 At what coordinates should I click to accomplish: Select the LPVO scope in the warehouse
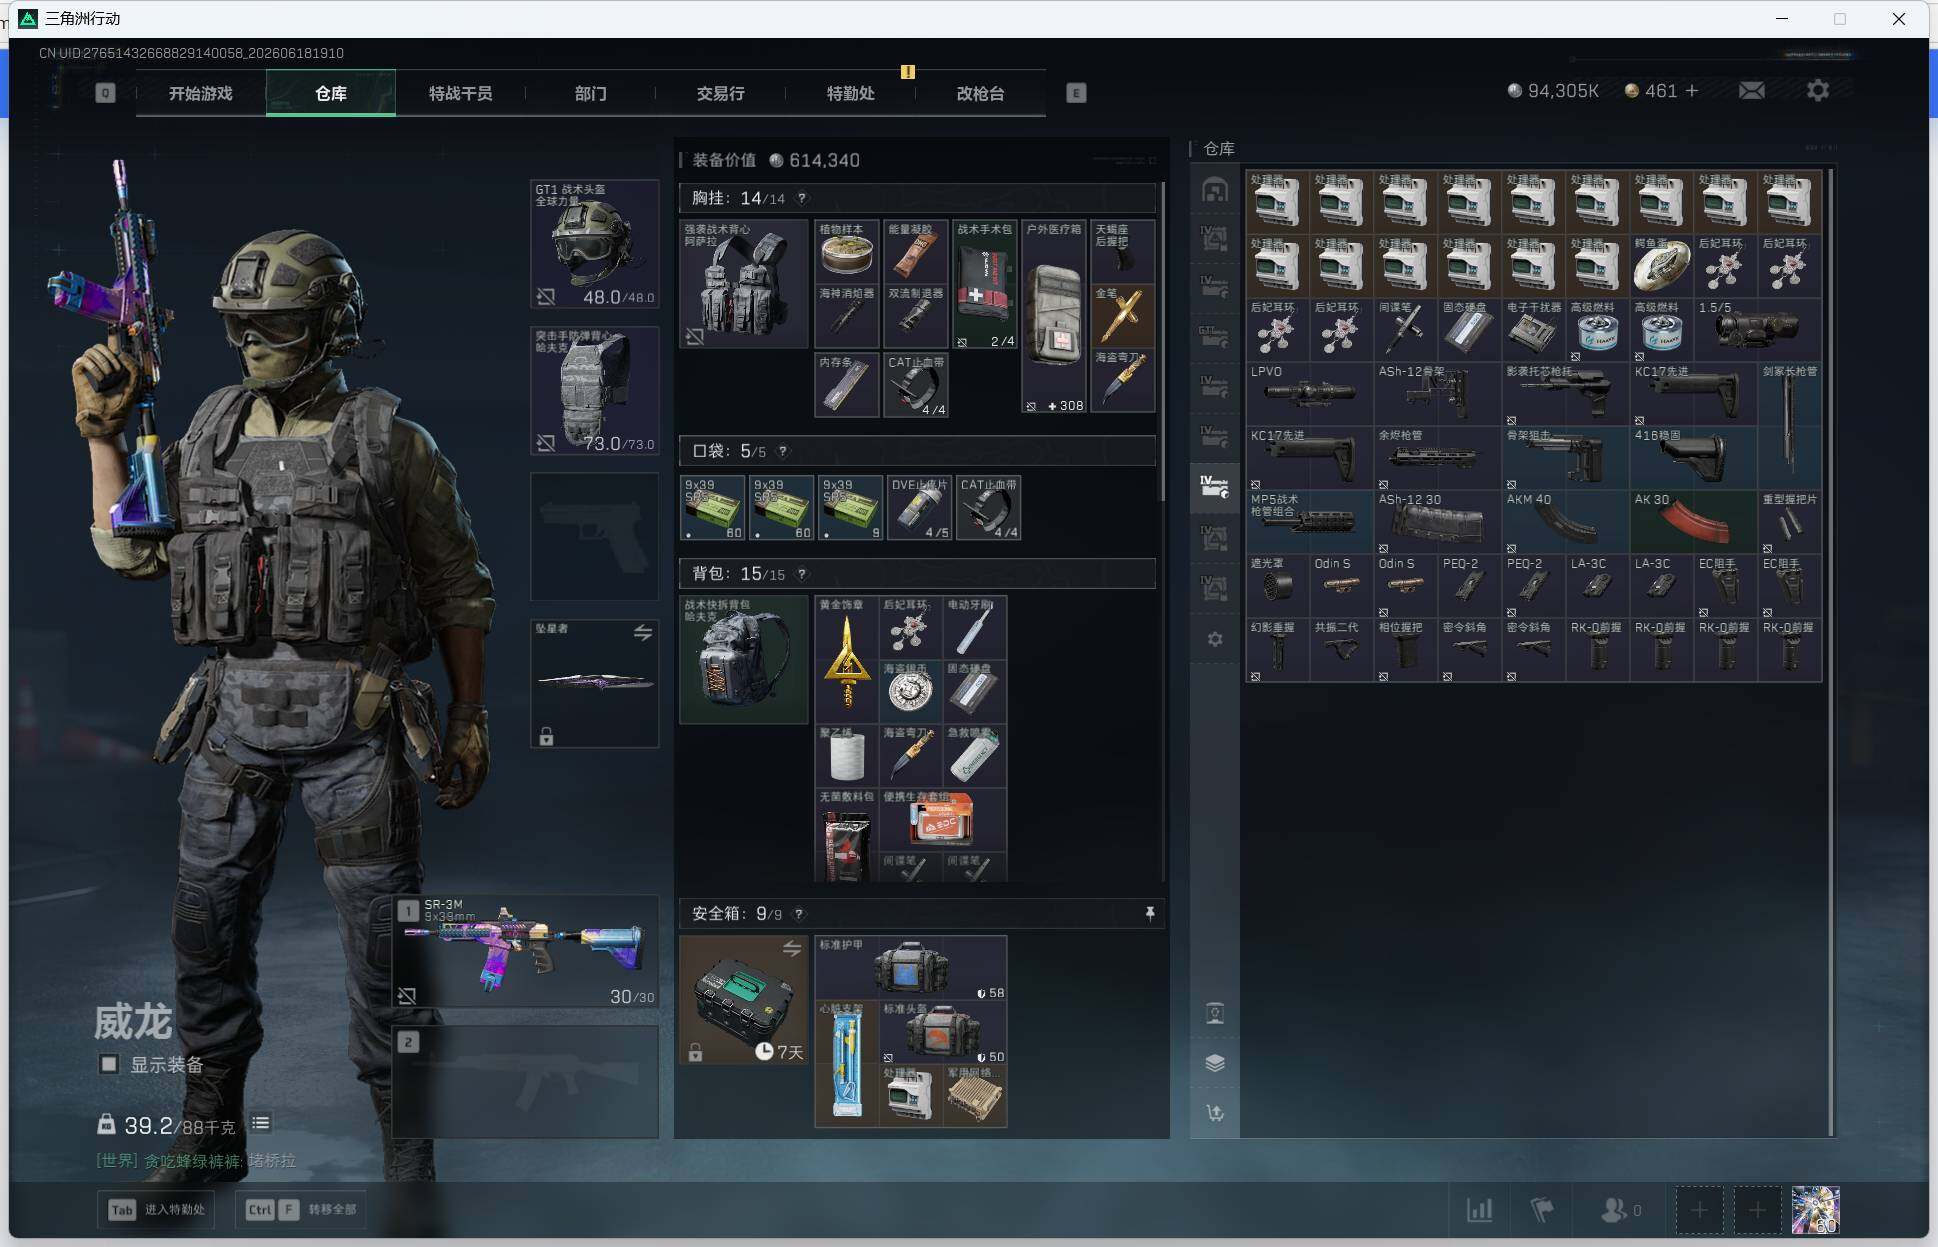coord(1310,395)
